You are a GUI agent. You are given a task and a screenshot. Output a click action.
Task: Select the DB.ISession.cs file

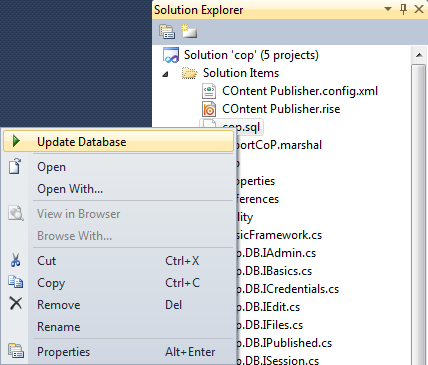click(278, 360)
